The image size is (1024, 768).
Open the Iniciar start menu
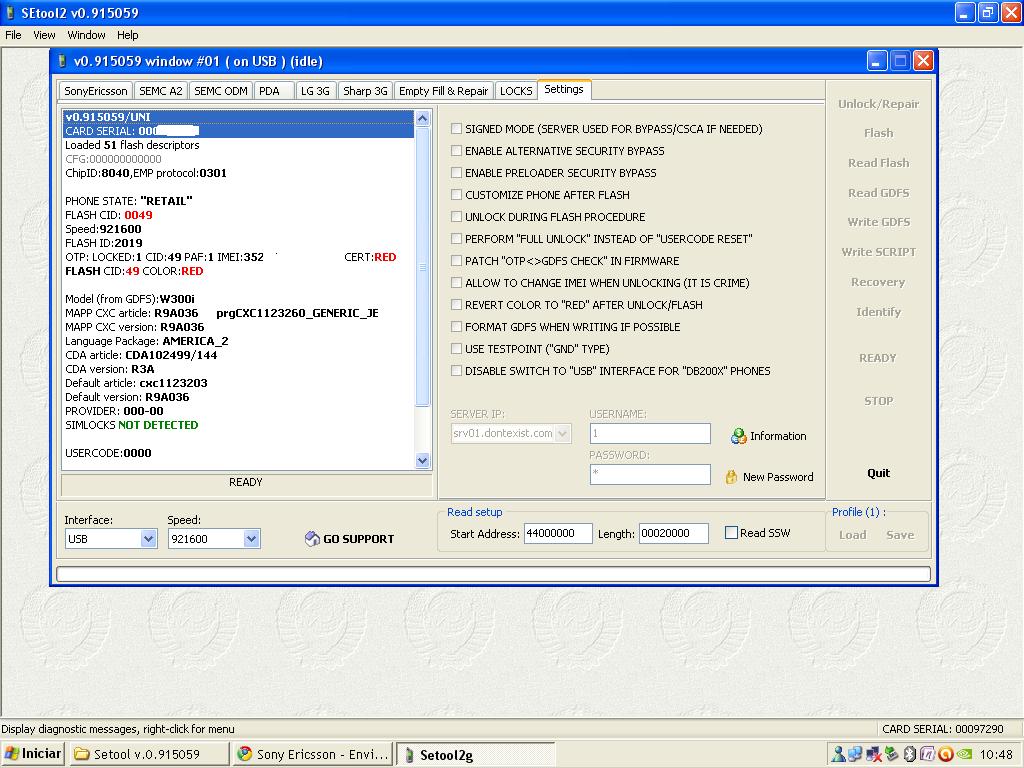33,754
